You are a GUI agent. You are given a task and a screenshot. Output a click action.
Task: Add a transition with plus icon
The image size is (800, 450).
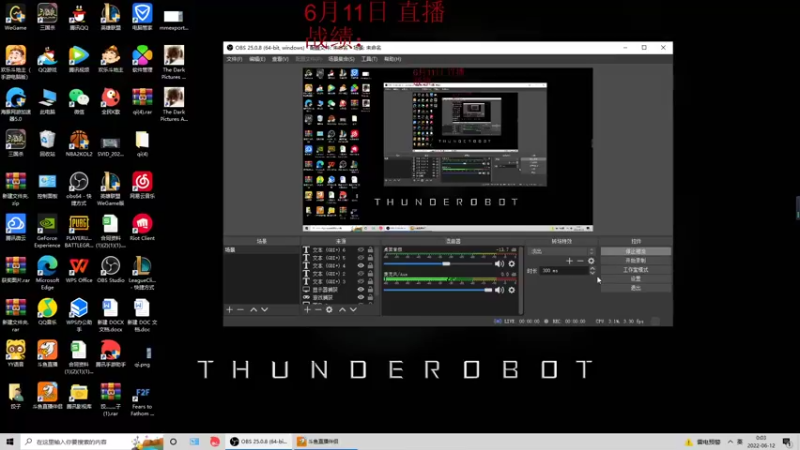click(x=569, y=261)
